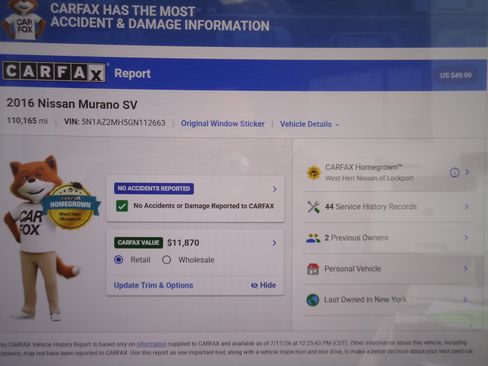Click the house icon for Personal Vehicle
The width and height of the screenshot is (488, 366).
(x=313, y=269)
